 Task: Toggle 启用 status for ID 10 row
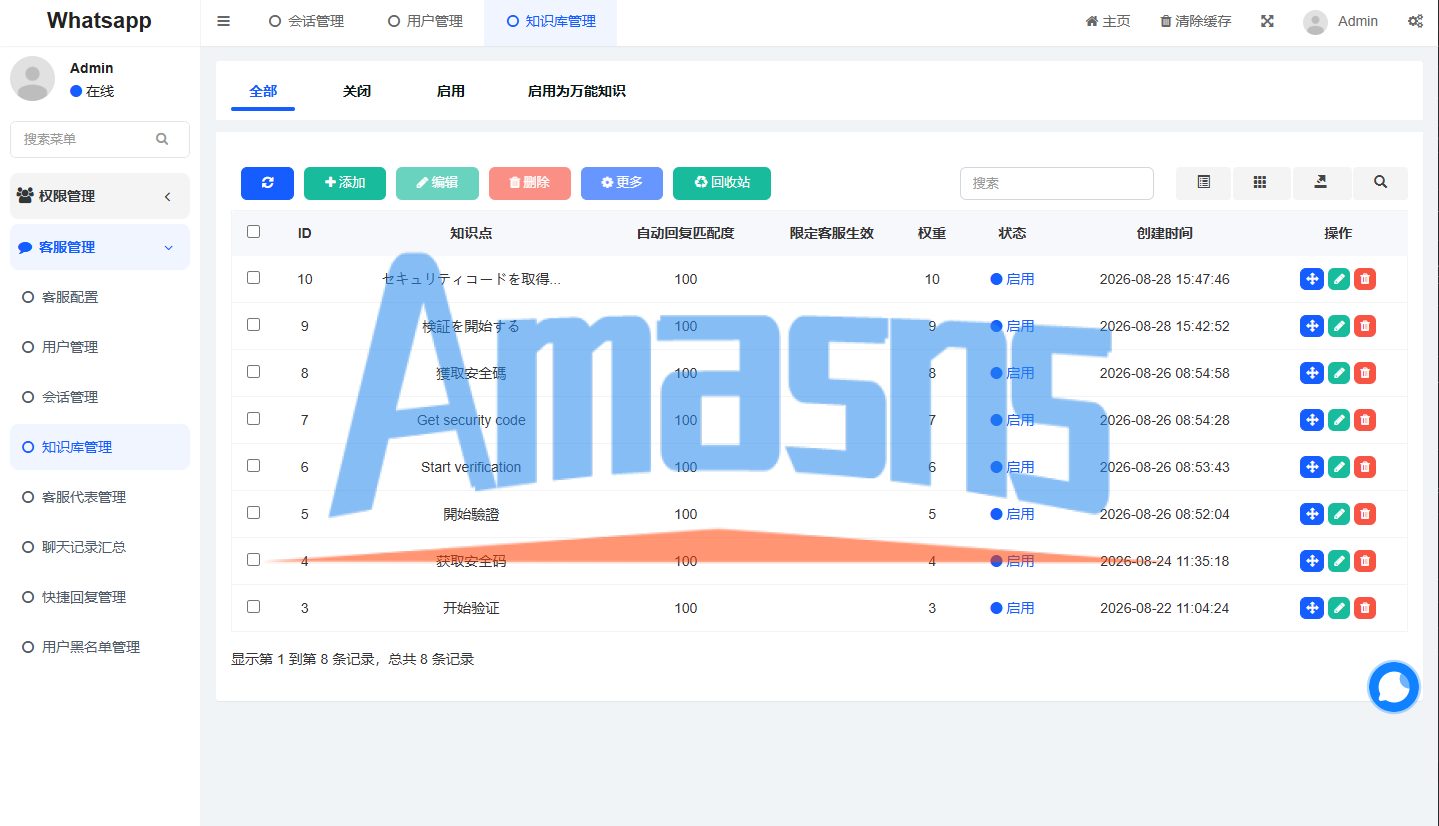click(x=1012, y=279)
